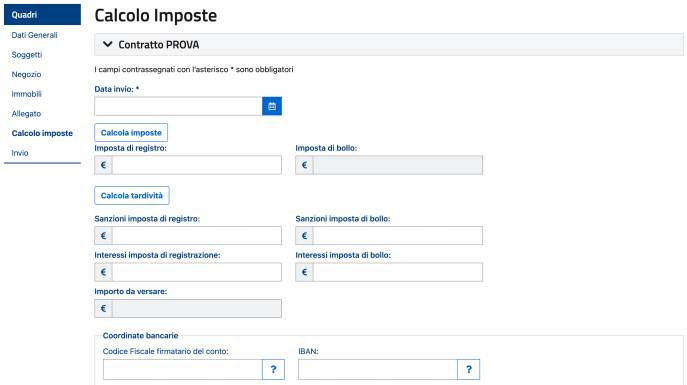Select Negozio from the sidebar menu
687x385 pixels.
(x=26, y=74)
